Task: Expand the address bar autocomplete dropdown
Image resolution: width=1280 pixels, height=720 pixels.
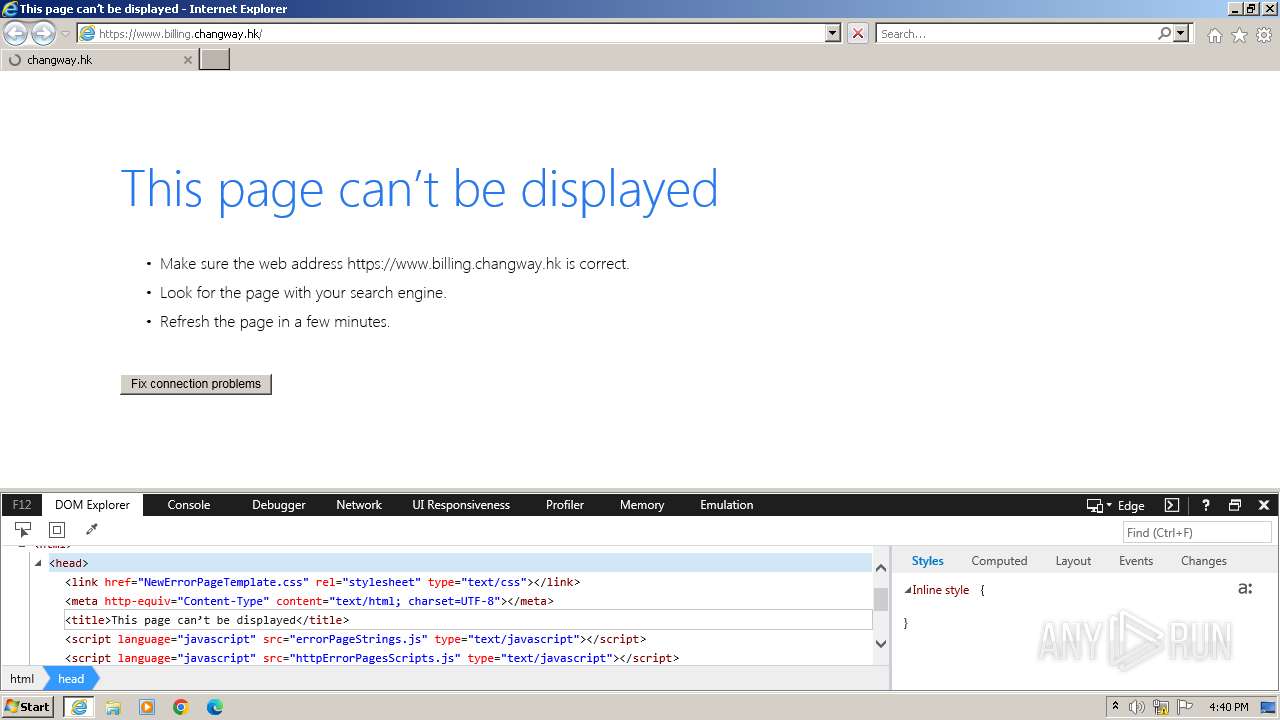Action: tap(833, 33)
